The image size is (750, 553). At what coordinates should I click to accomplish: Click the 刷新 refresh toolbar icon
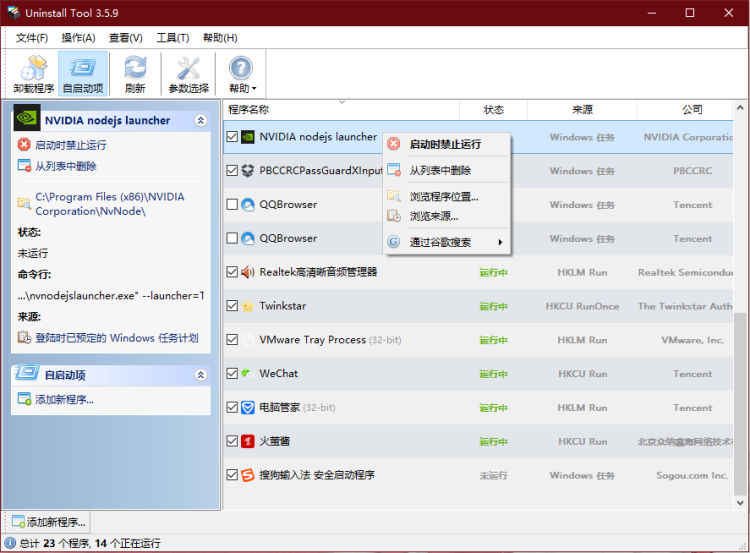coord(135,74)
